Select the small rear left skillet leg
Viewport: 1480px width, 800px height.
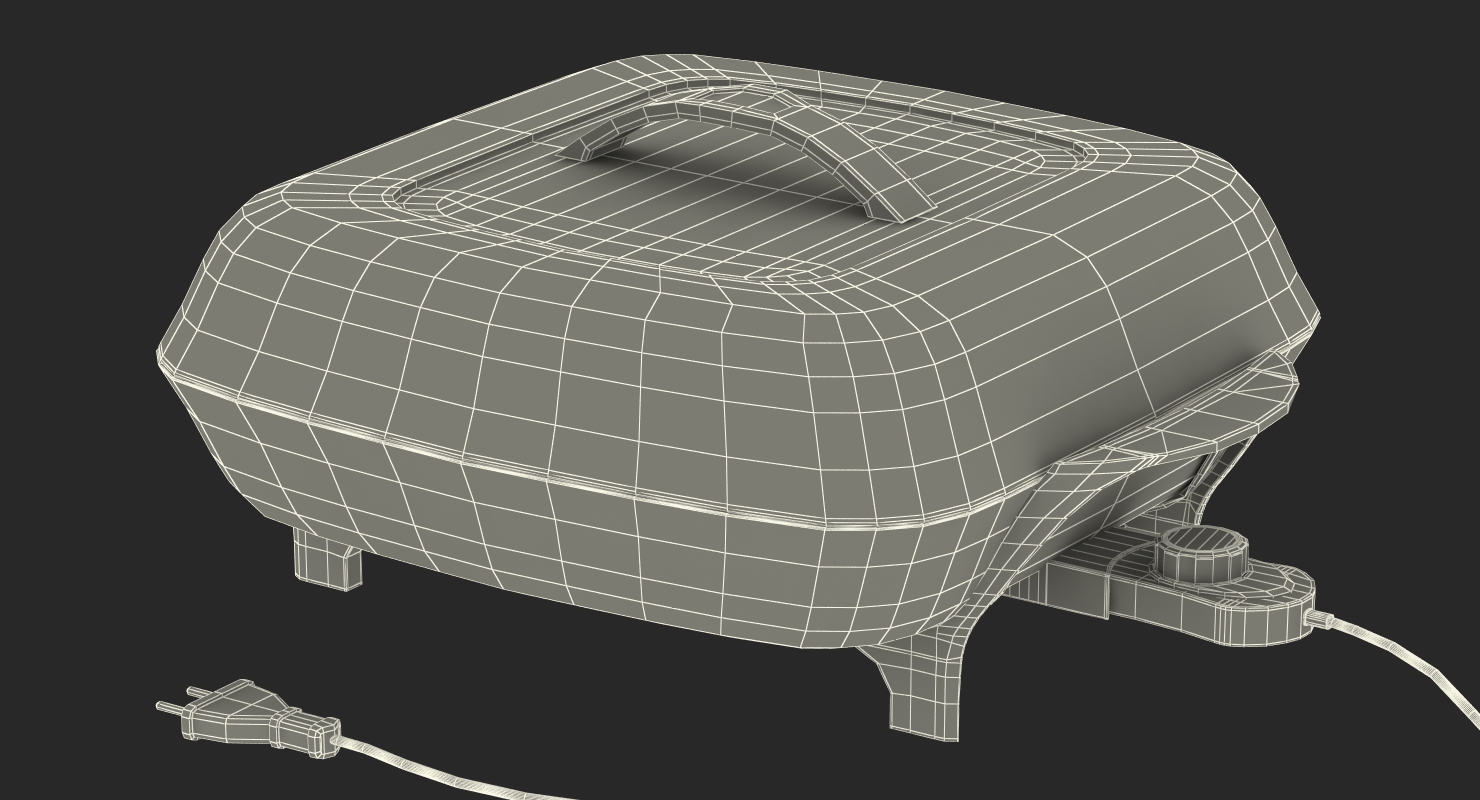click(x=327, y=558)
